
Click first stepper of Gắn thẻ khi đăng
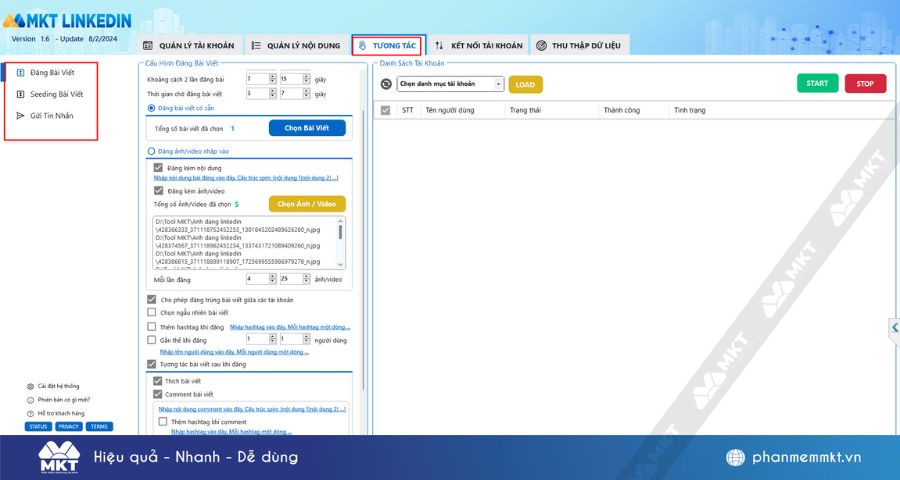(273, 340)
